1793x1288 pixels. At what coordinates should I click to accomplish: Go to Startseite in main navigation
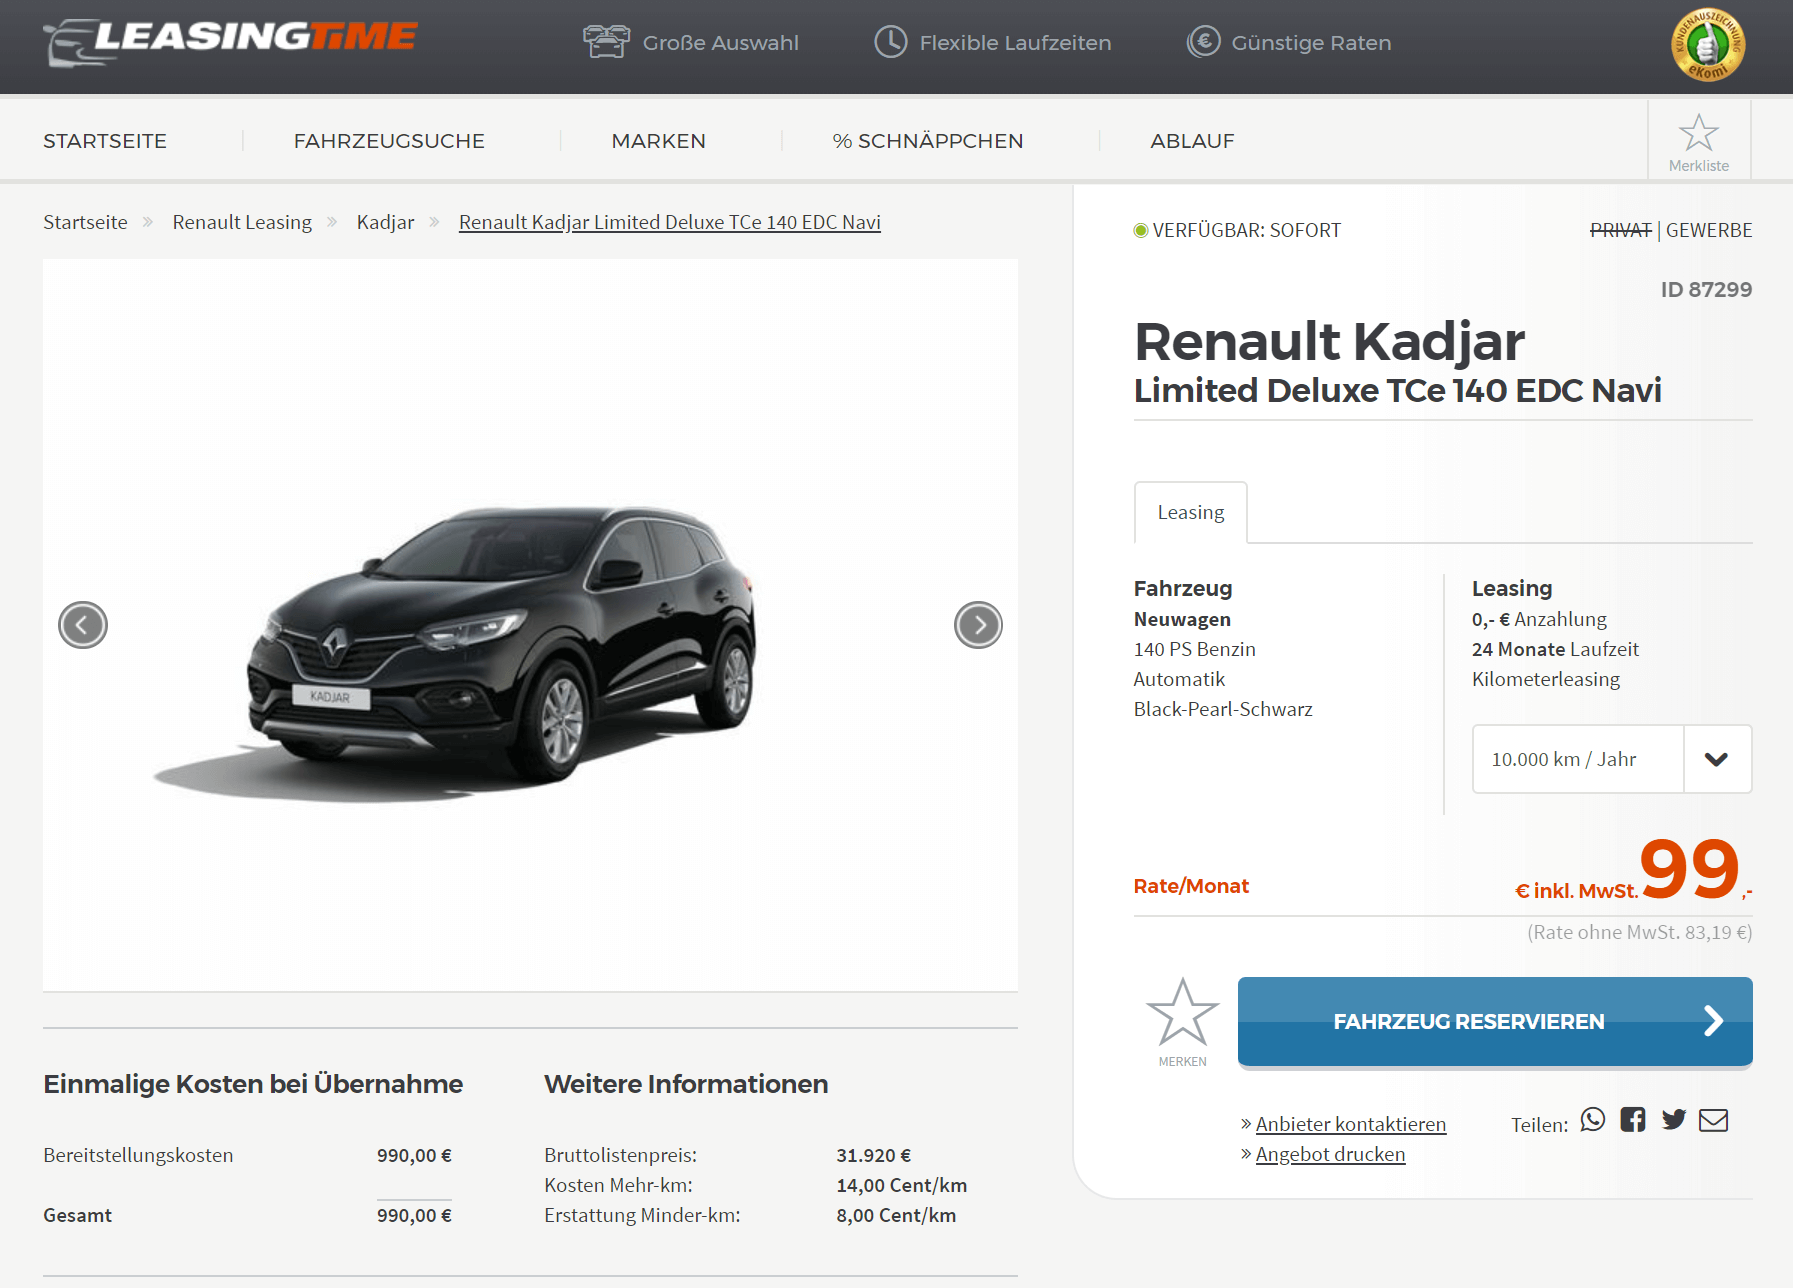coord(105,141)
